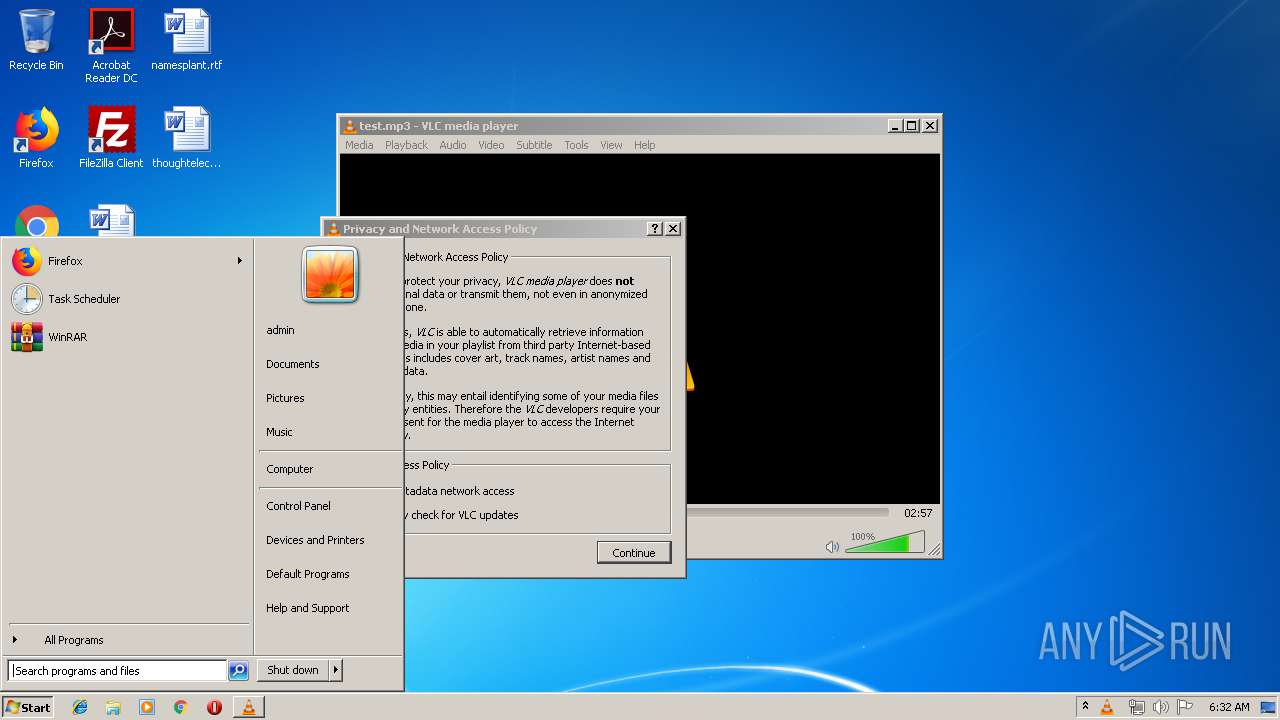Open WinRAR from Start menu
This screenshot has width=1280, height=720.
[x=128, y=337]
